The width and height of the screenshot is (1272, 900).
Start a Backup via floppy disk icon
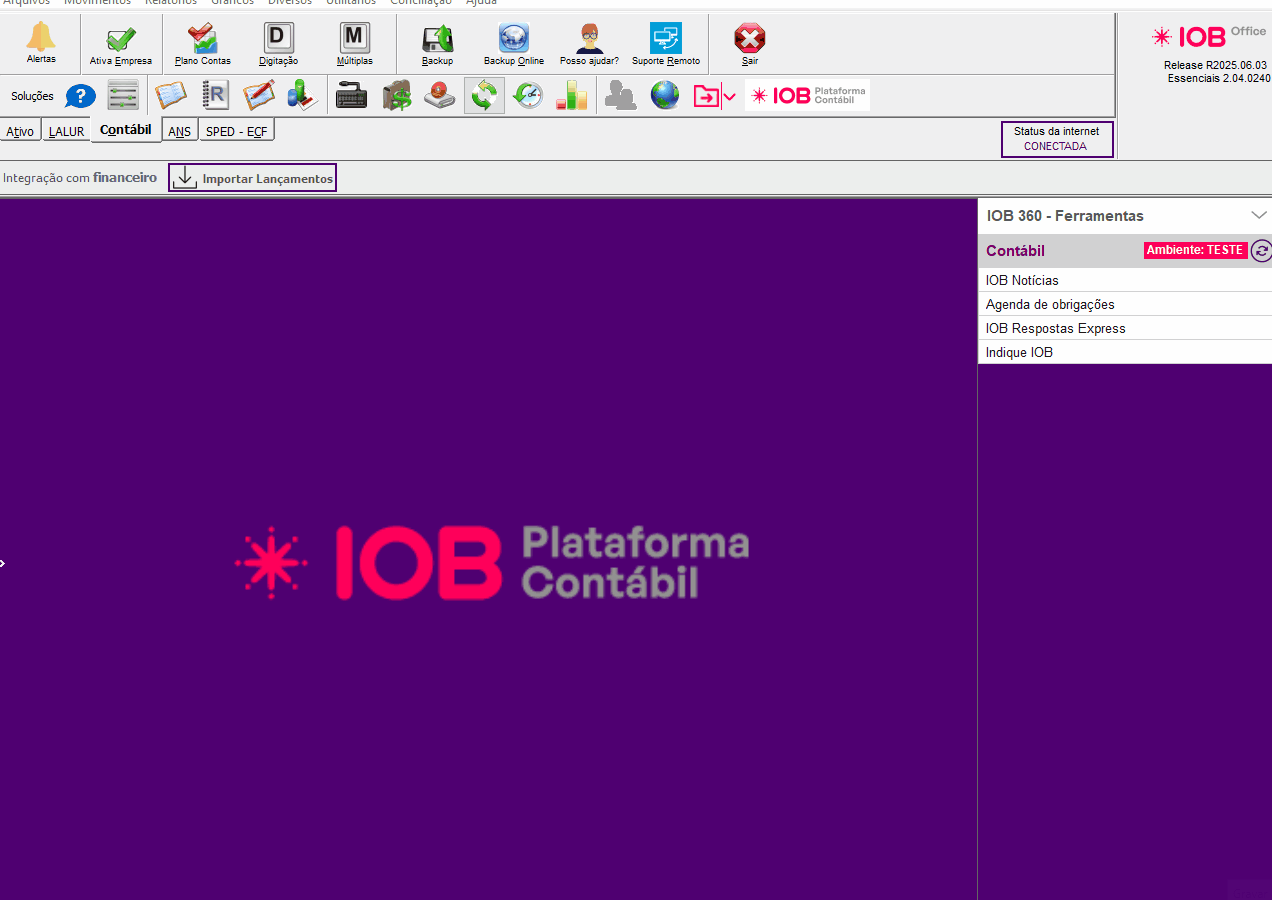(x=437, y=39)
